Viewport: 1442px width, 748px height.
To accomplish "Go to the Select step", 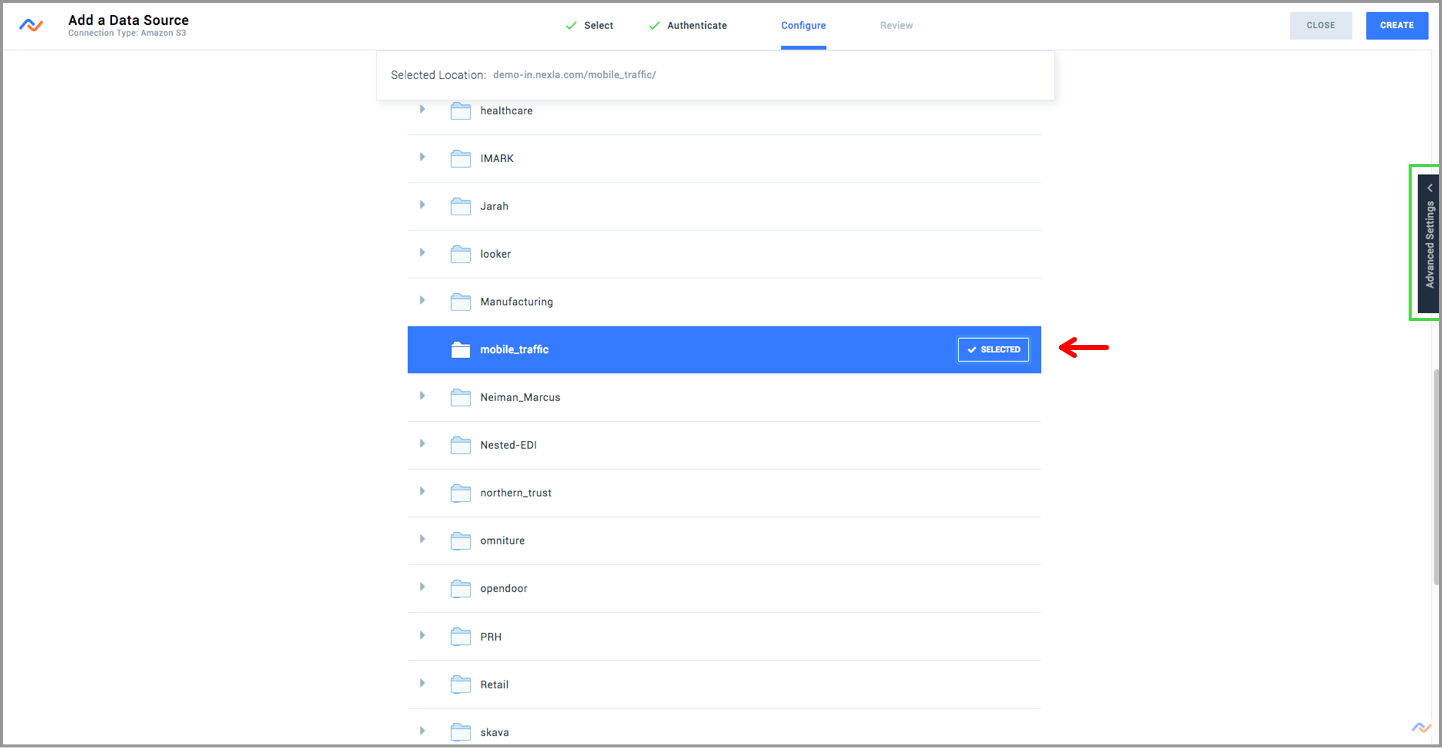I will click(590, 25).
